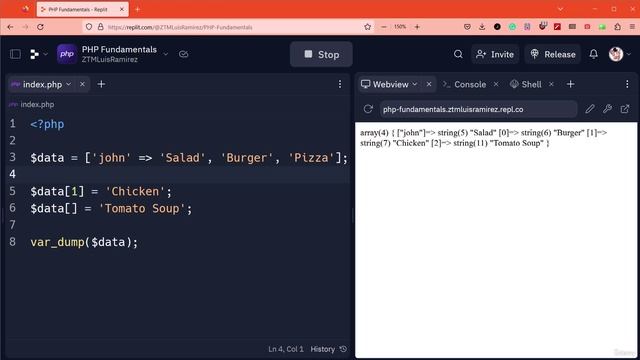Click line 3 $data array code
The image size is (640, 360).
click(x=189, y=158)
